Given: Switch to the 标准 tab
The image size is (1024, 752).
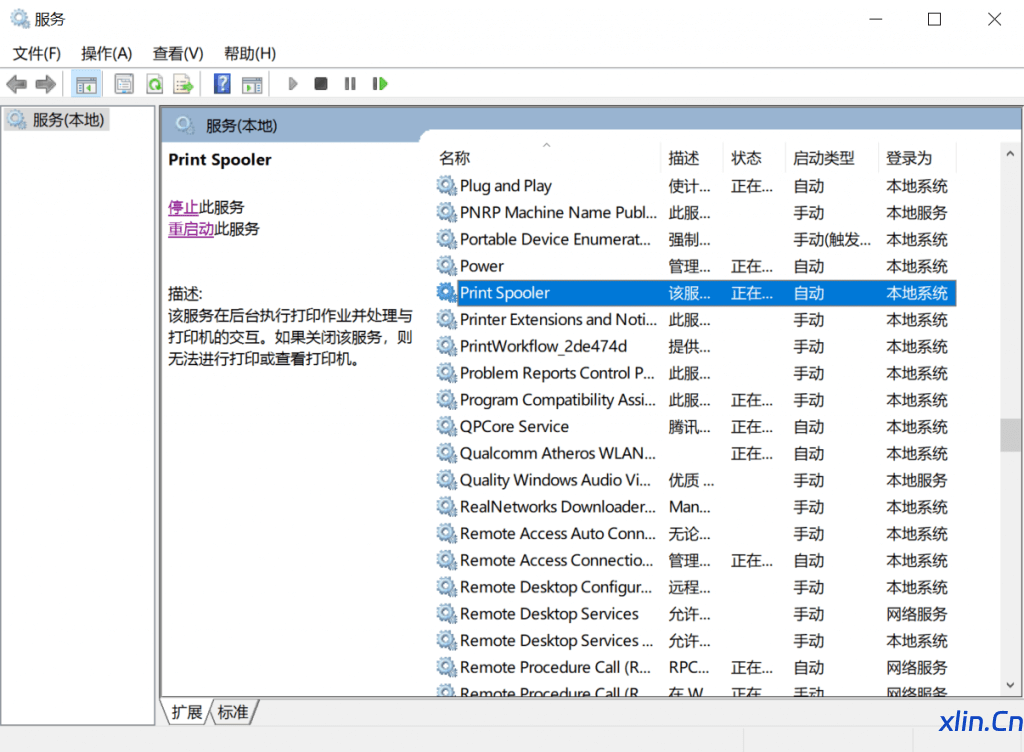Looking at the screenshot, I should pos(232,712).
